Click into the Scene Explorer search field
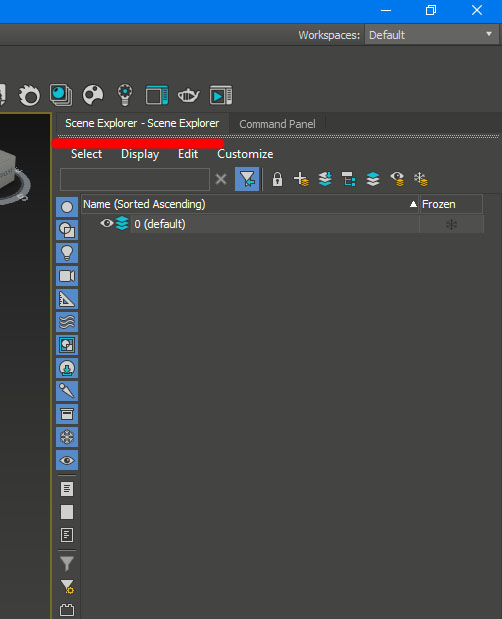This screenshot has height=619, width=502. [135, 179]
